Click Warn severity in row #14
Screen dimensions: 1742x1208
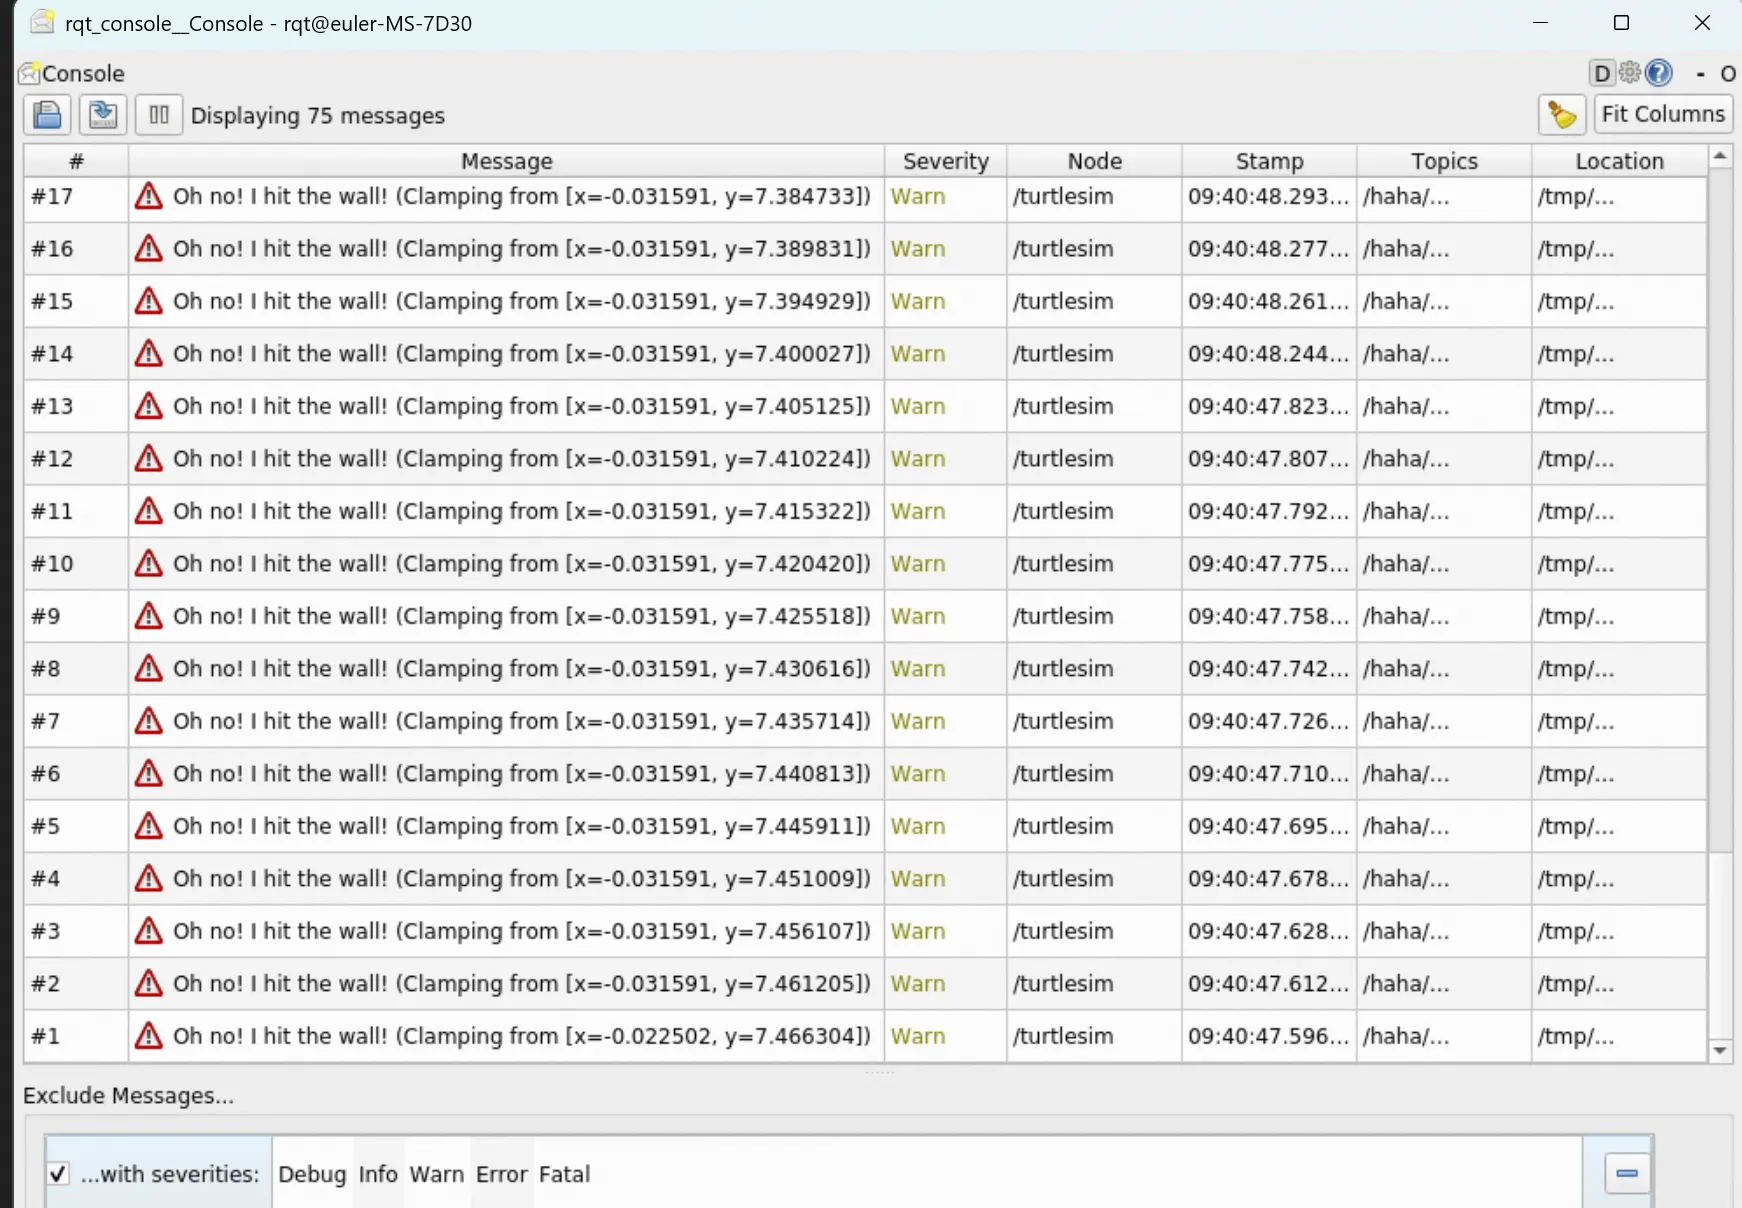point(945,353)
